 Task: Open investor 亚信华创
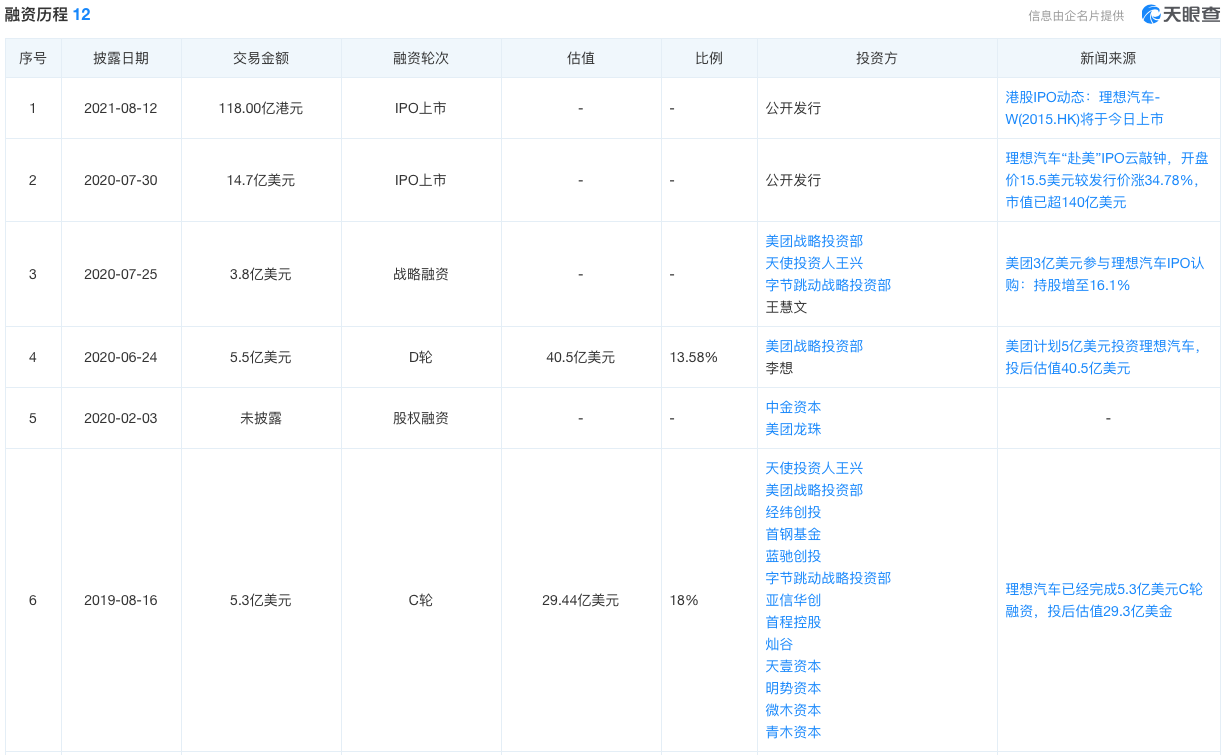click(x=793, y=600)
